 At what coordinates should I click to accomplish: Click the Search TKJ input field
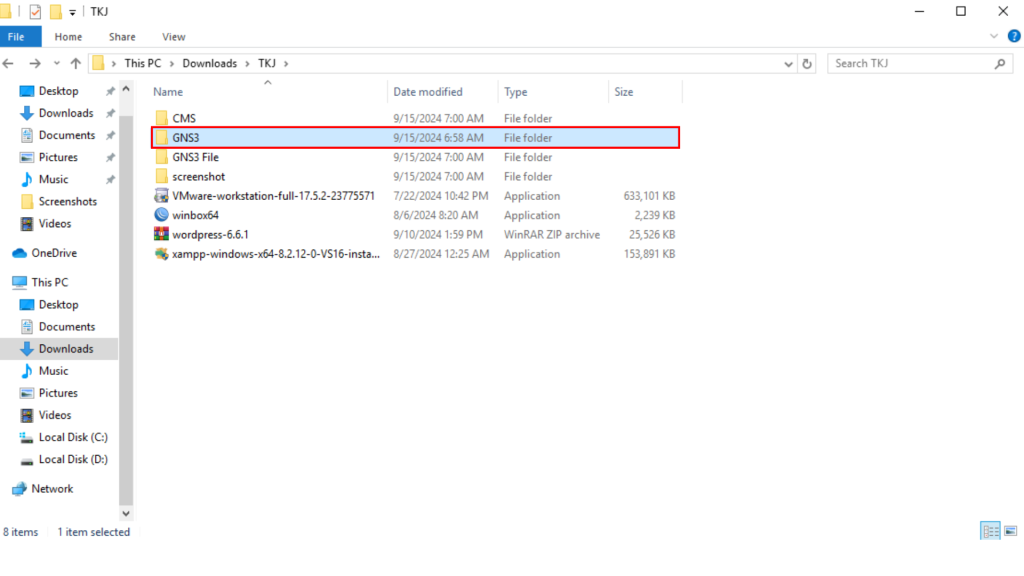(910, 63)
